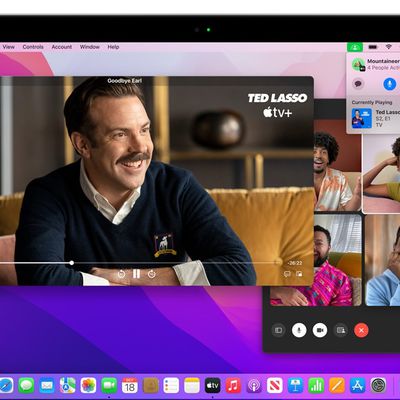
Task: Open System Preferences in the Dock
Action: (378, 386)
